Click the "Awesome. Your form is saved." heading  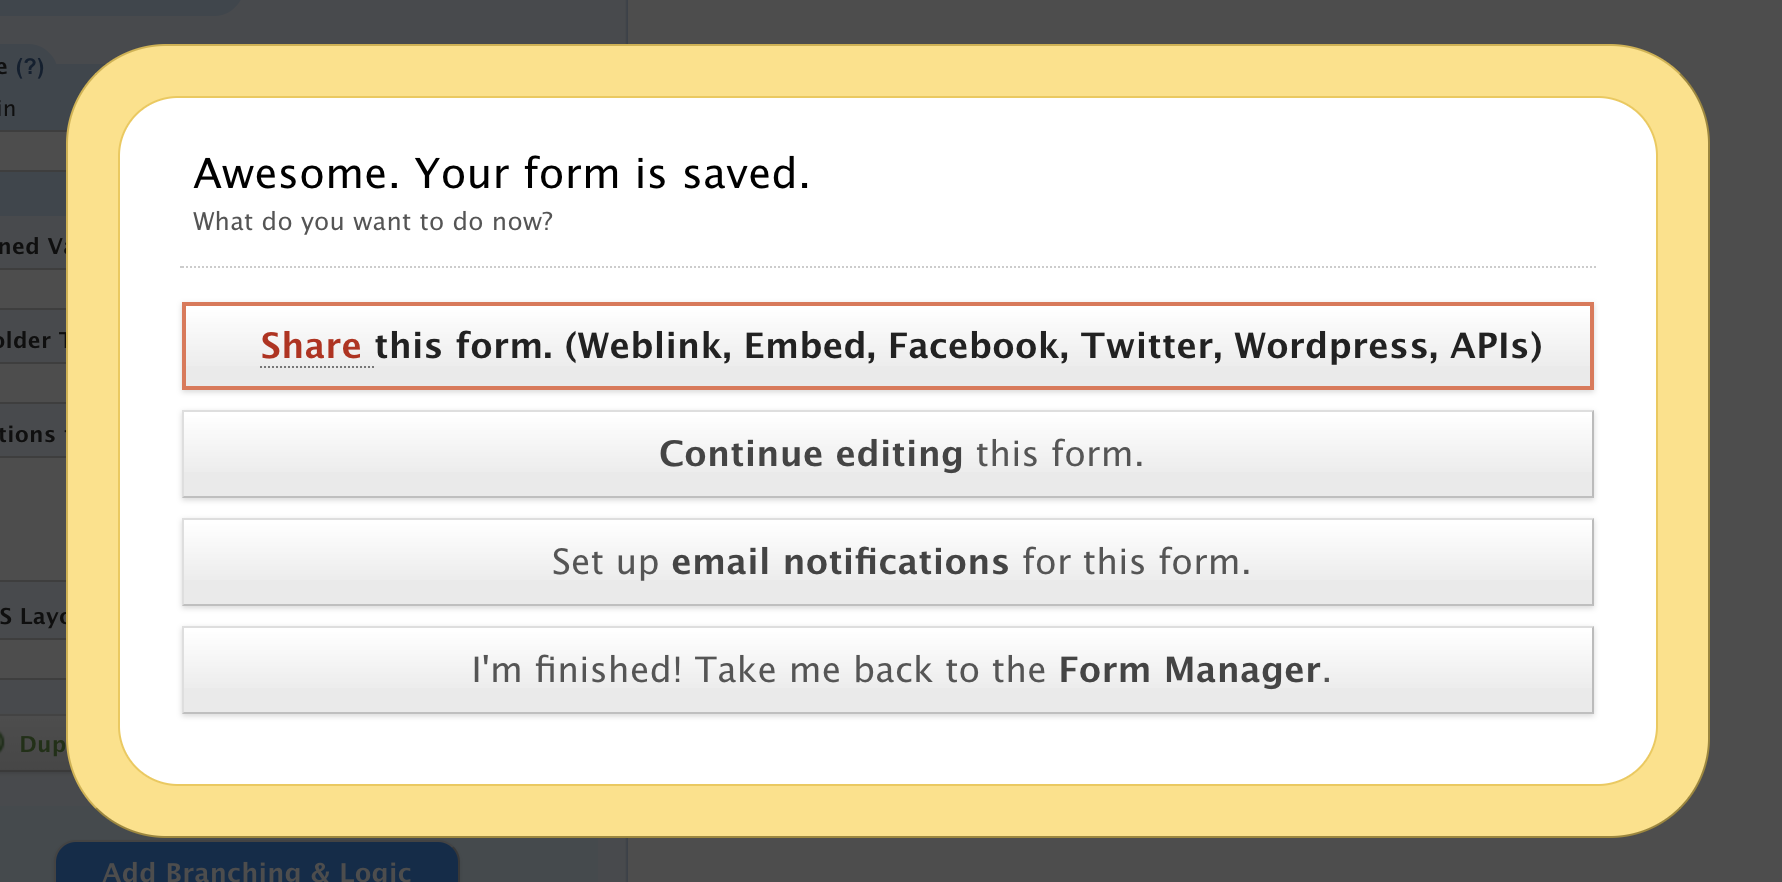(x=501, y=174)
